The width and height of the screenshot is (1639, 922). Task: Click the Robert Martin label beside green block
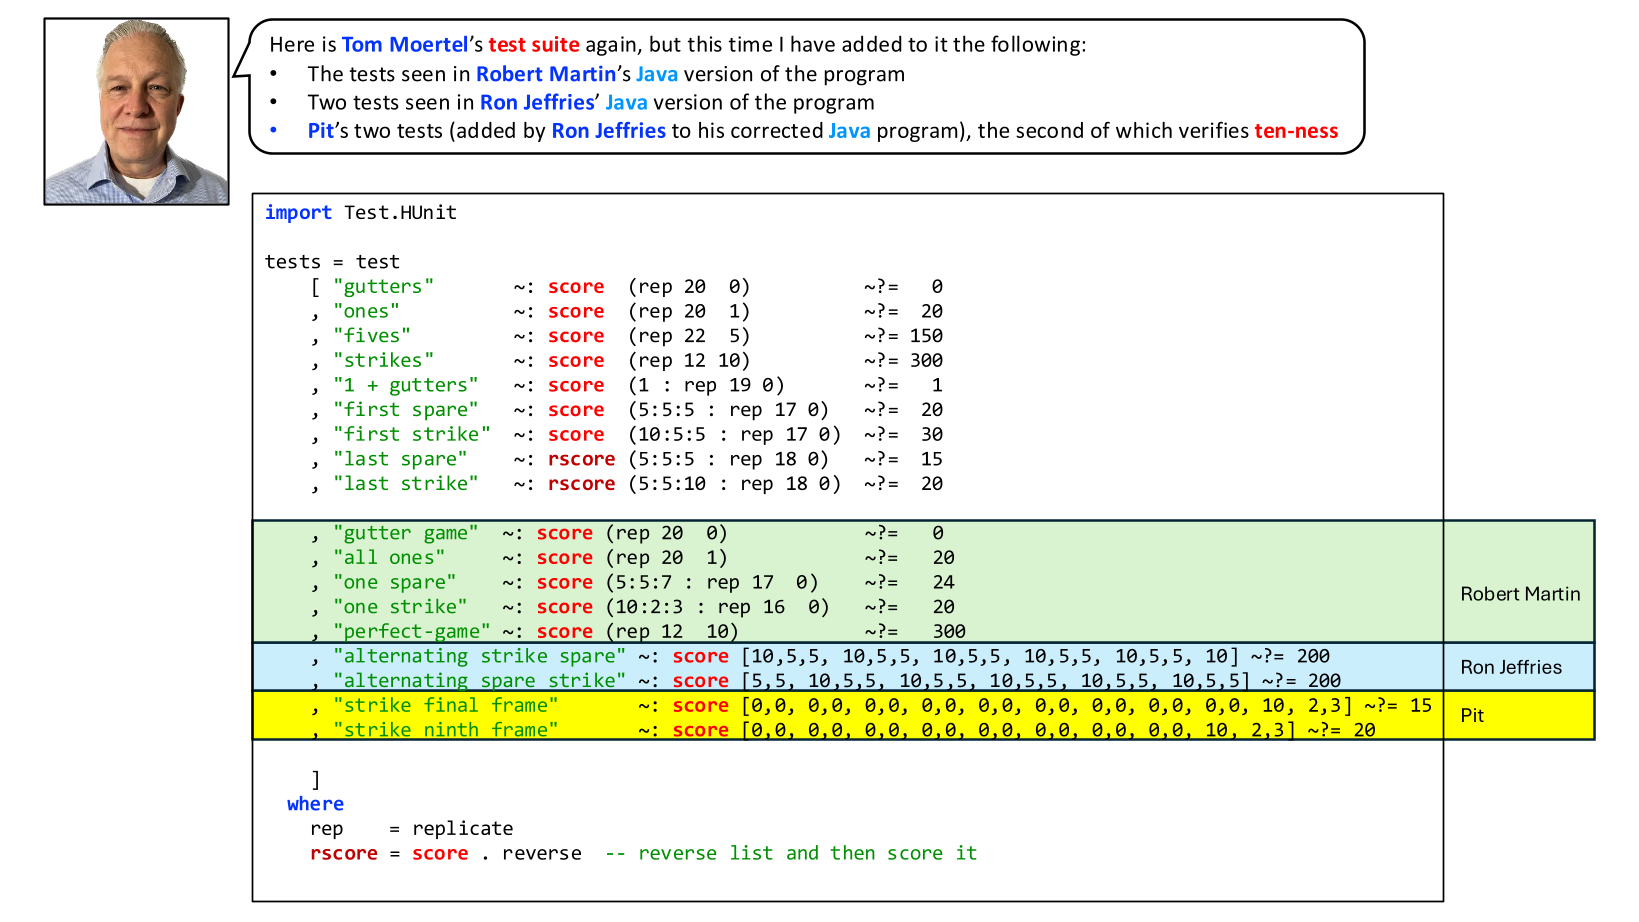pos(1520,594)
